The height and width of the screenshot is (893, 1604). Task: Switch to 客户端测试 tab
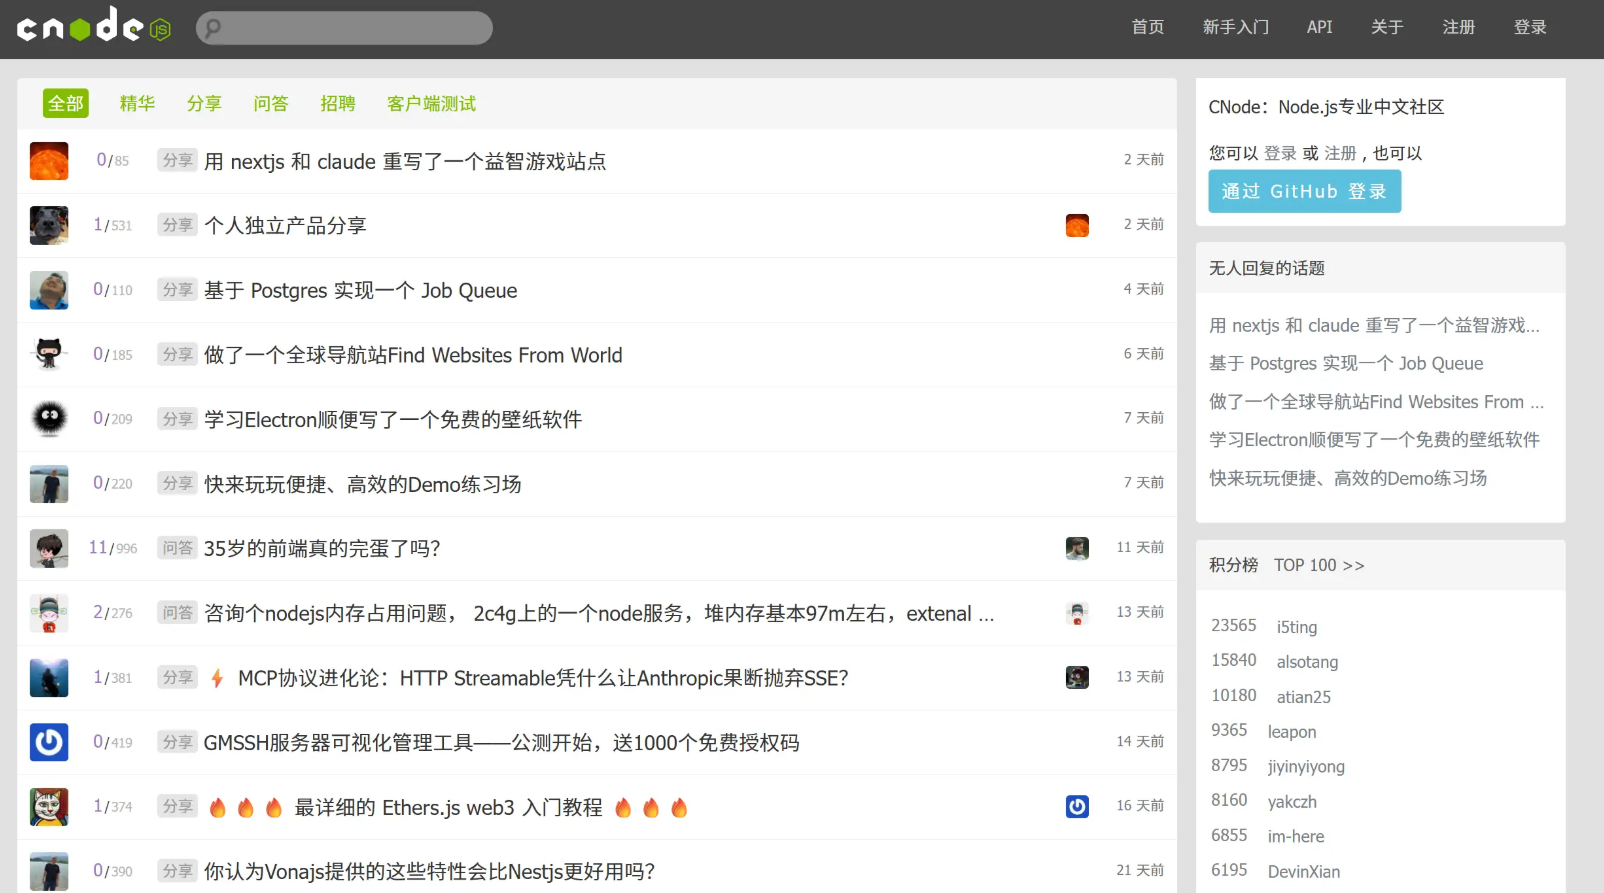431,103
